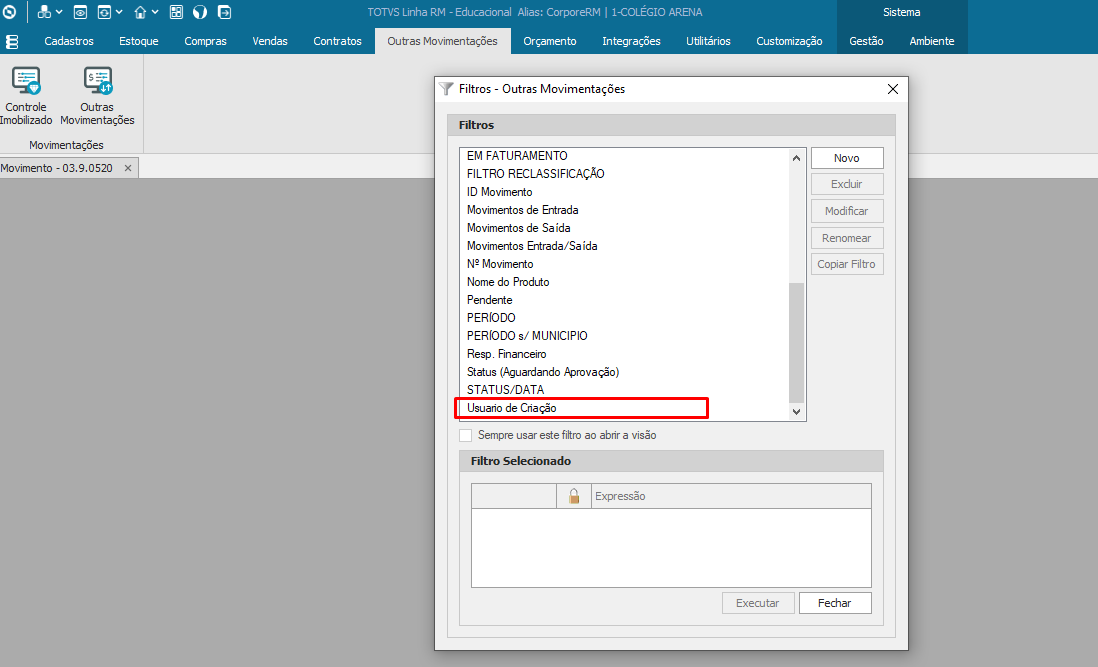Click the four-squares grid icon in toolbar
Image resolution: width=1098 pixels, height=667 pixels.
(176, 12)
